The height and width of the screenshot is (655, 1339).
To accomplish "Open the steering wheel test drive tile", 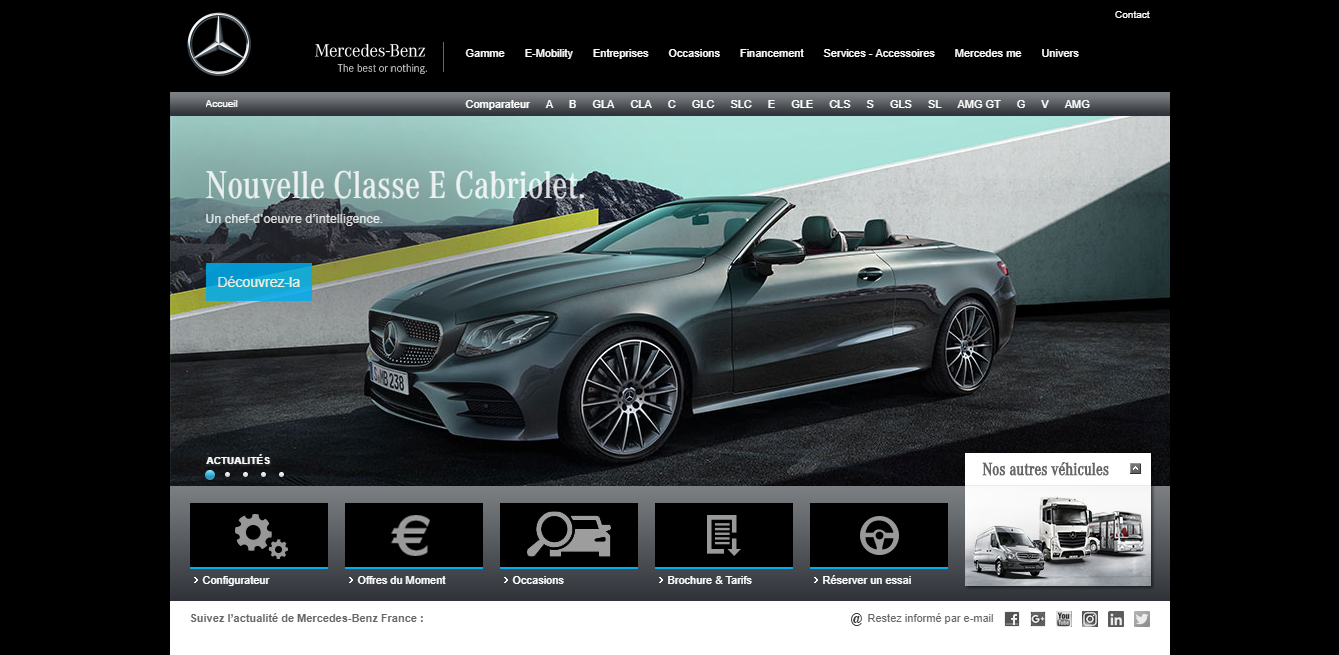I will [x=879, y=535].
